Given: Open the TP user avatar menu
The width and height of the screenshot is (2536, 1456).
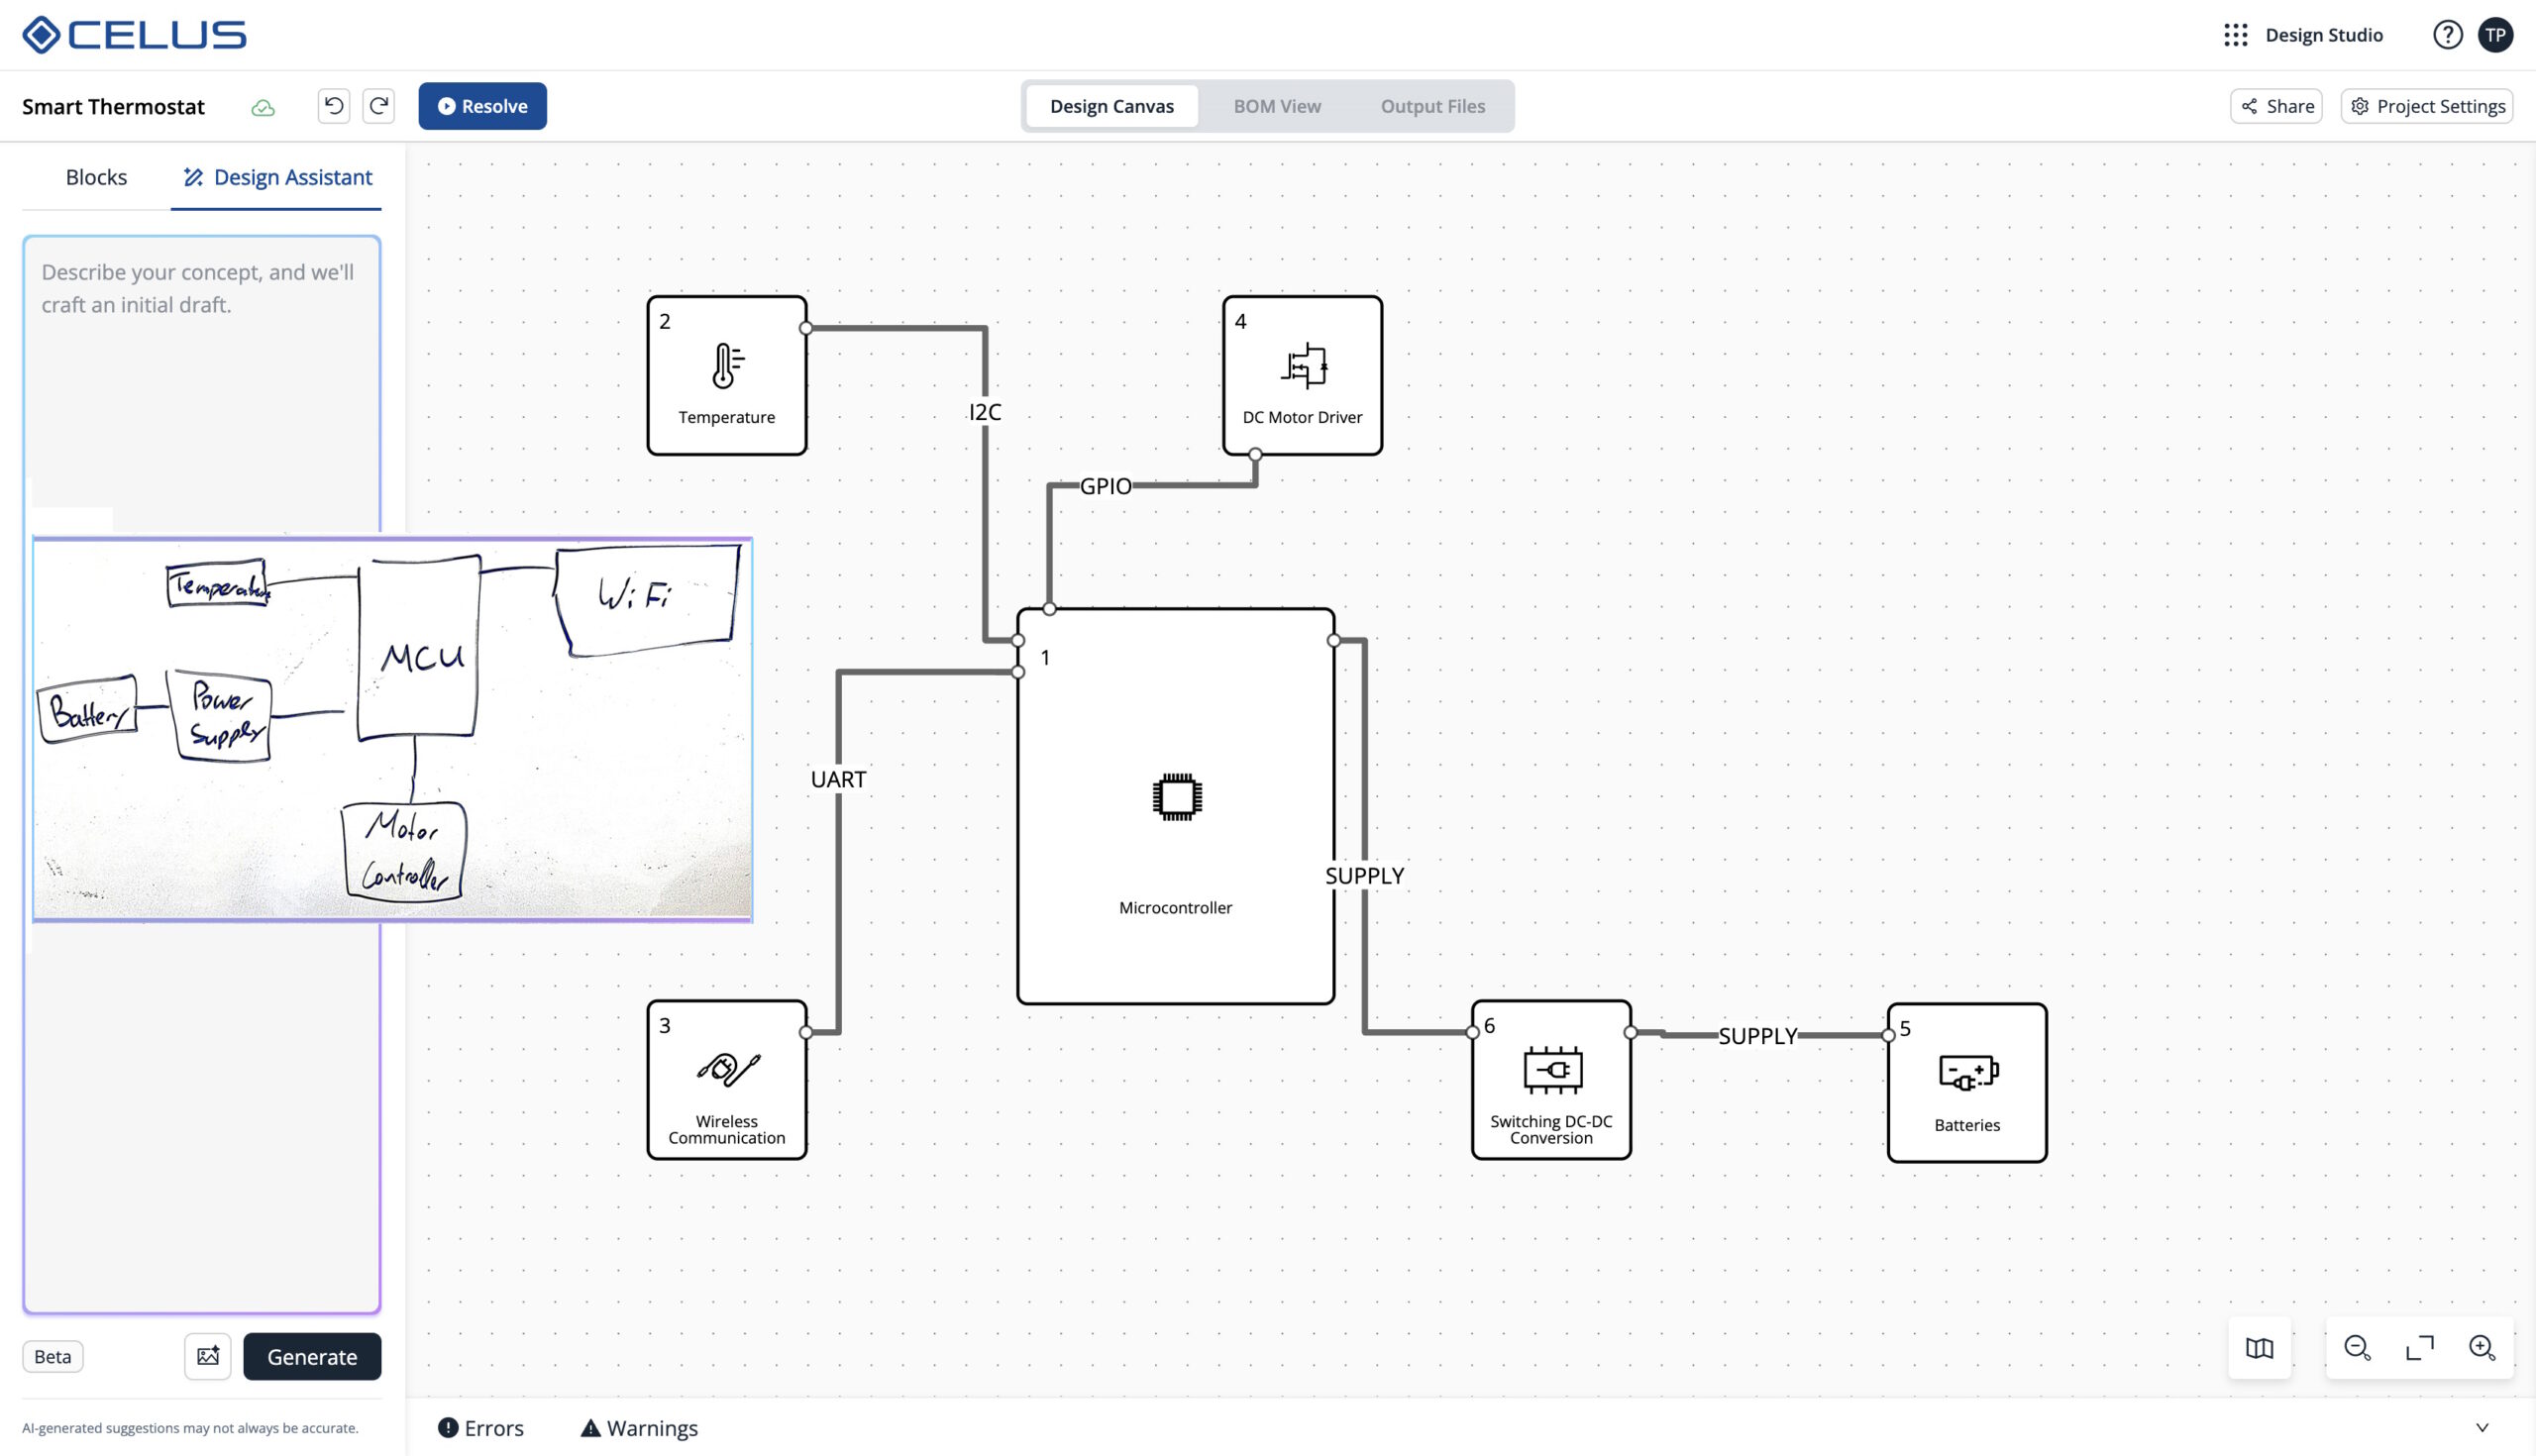Looking at the screenshot, I should click(2496, 35).
